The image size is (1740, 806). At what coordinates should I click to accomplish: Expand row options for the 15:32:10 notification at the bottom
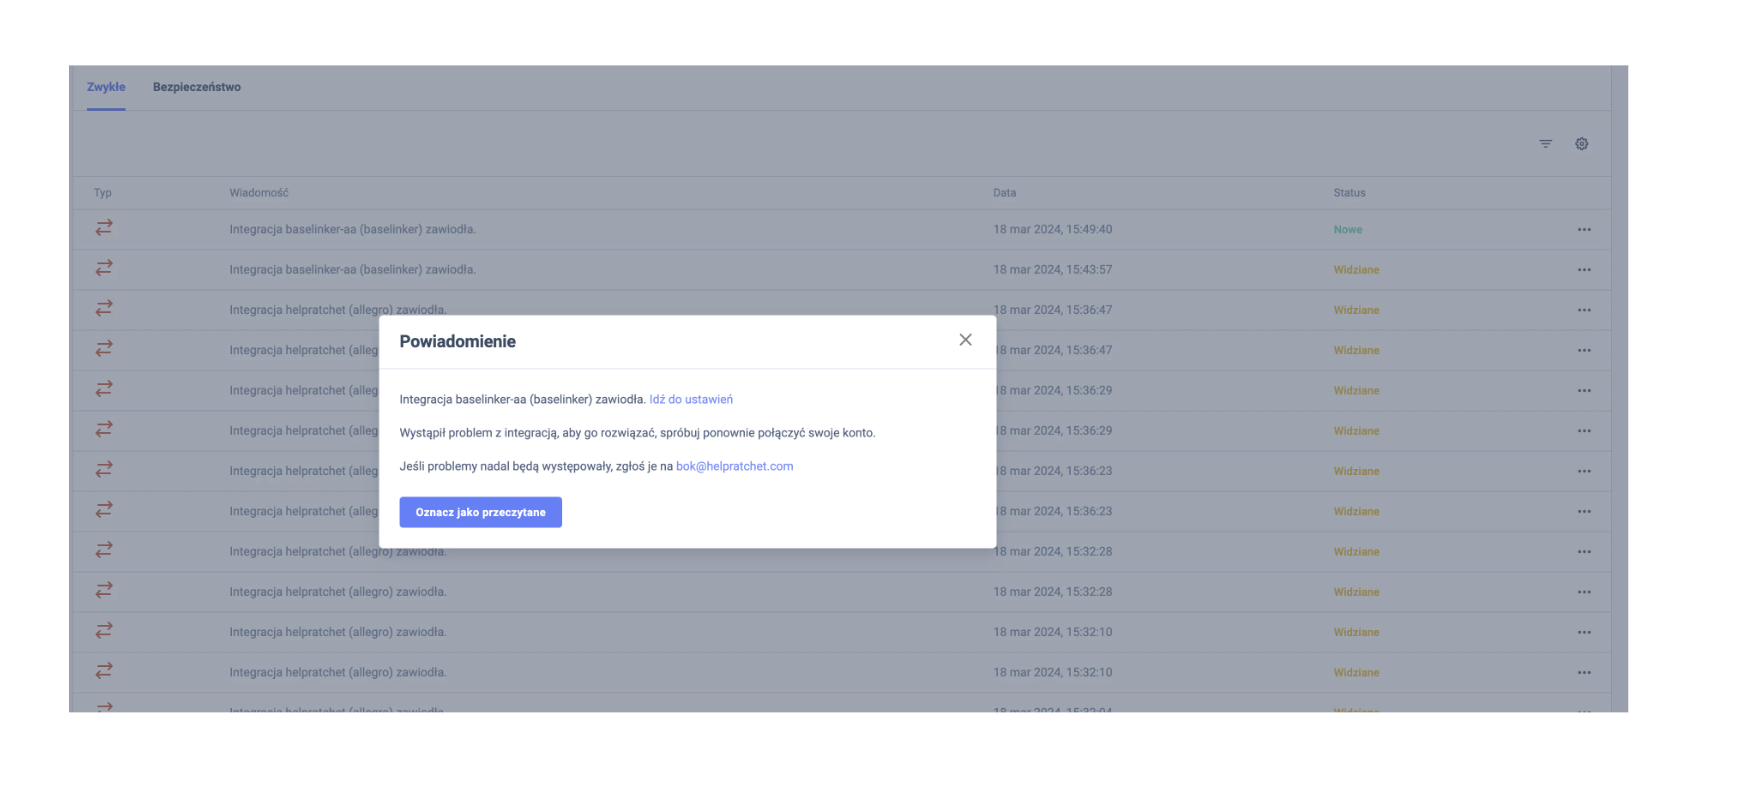1584,673
